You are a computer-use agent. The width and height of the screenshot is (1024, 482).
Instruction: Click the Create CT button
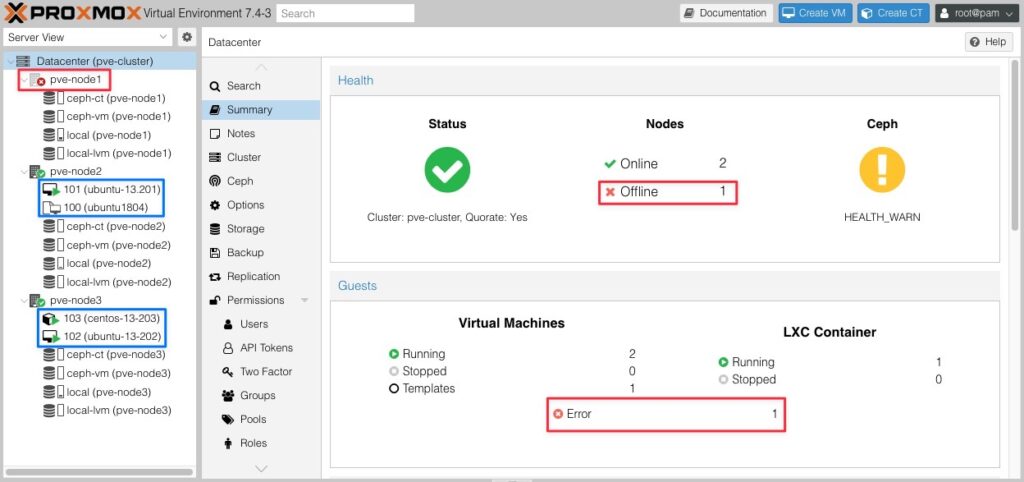pos(893,13)
